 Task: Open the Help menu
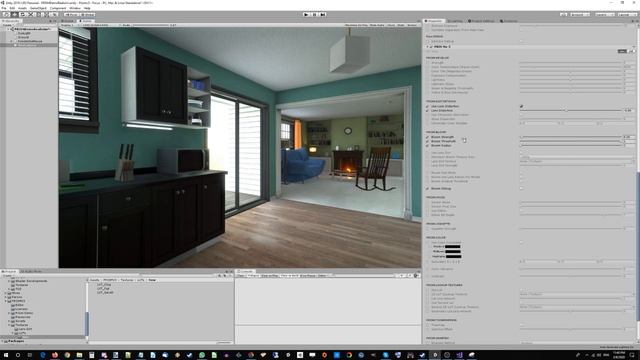87,8
